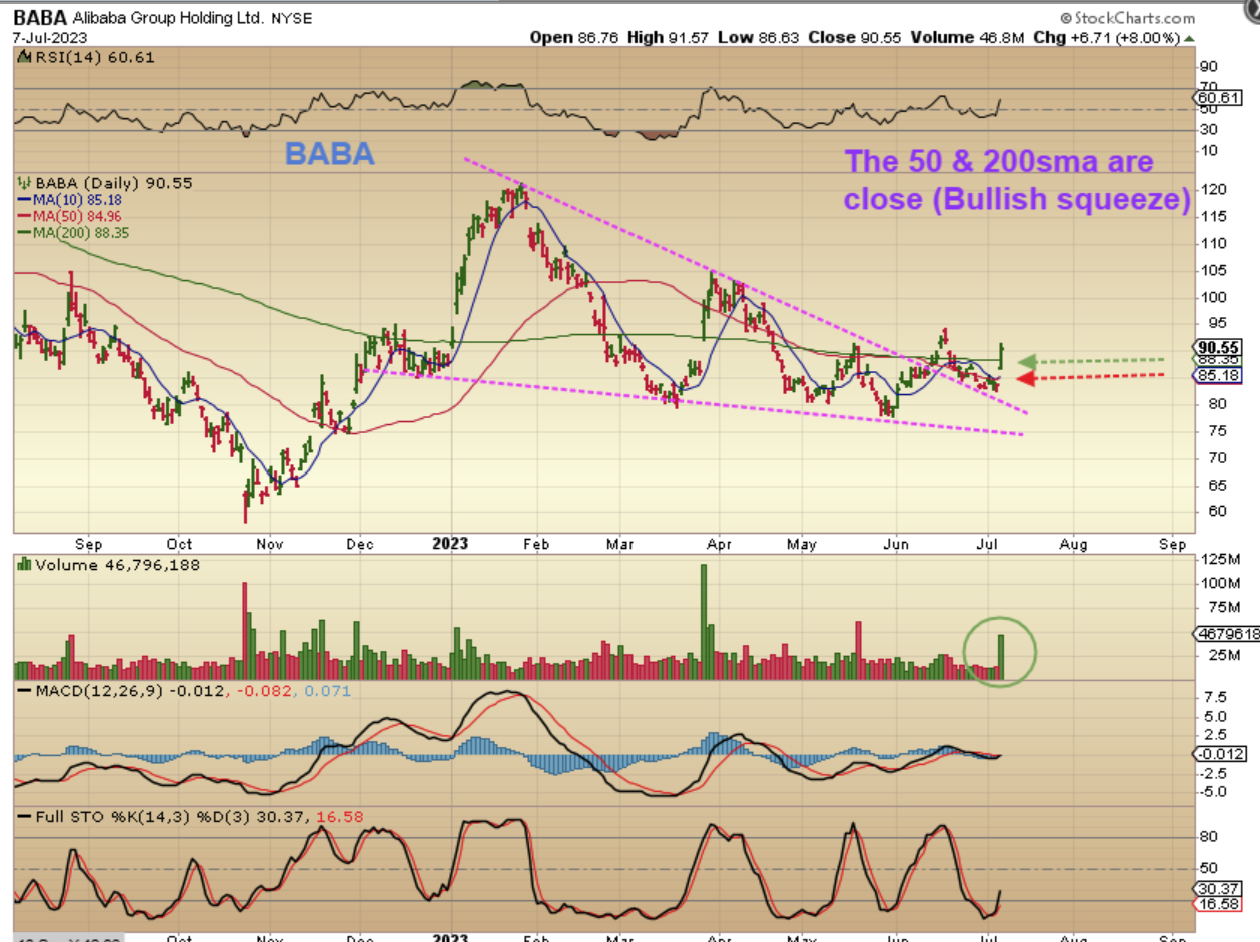Click the tallest green volume bar near April
The image size is (1260, 942).
coord(704,622)
